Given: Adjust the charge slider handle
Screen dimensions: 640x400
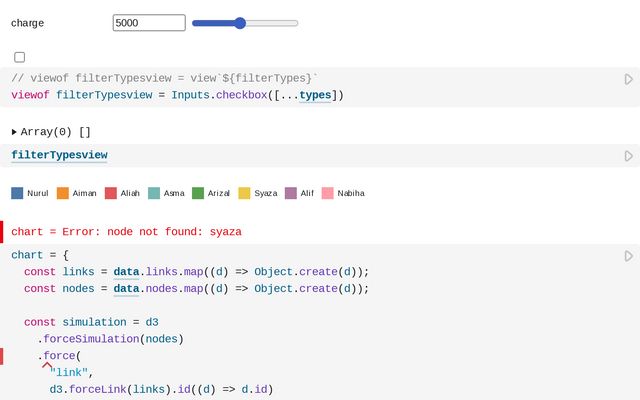Looking at the screenshot, I should [x=240, y=23].
